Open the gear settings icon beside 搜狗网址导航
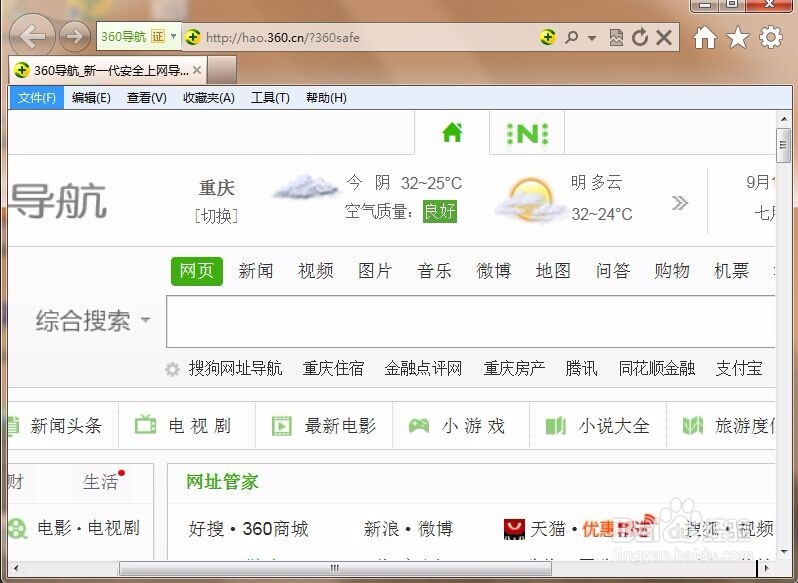The image size is (798, 583). (173, 369)
